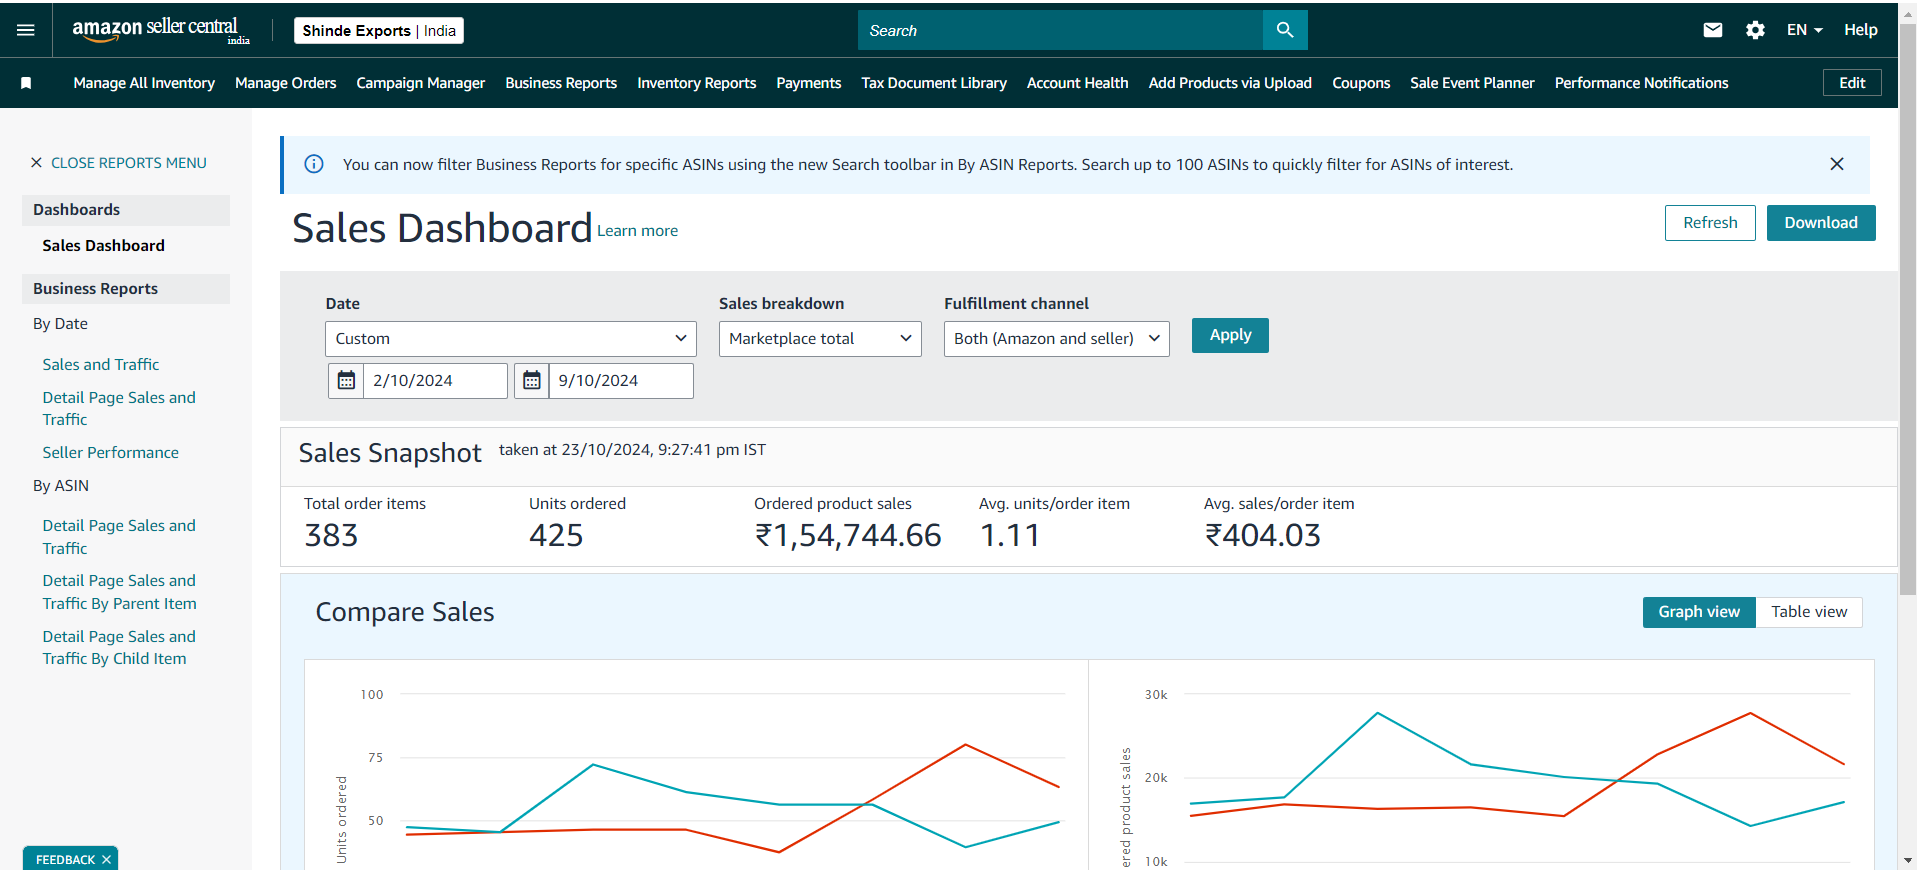Open Campaign Manager
Image resolution: width=1917 pixels, height=870 pixels.
[421, 83]
